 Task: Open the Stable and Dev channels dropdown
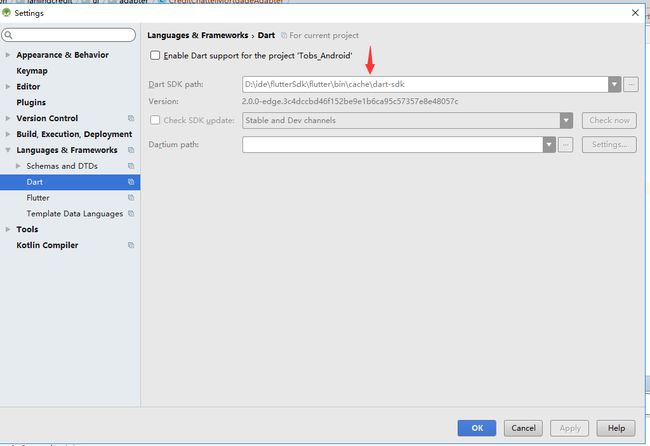pos(566,121)
